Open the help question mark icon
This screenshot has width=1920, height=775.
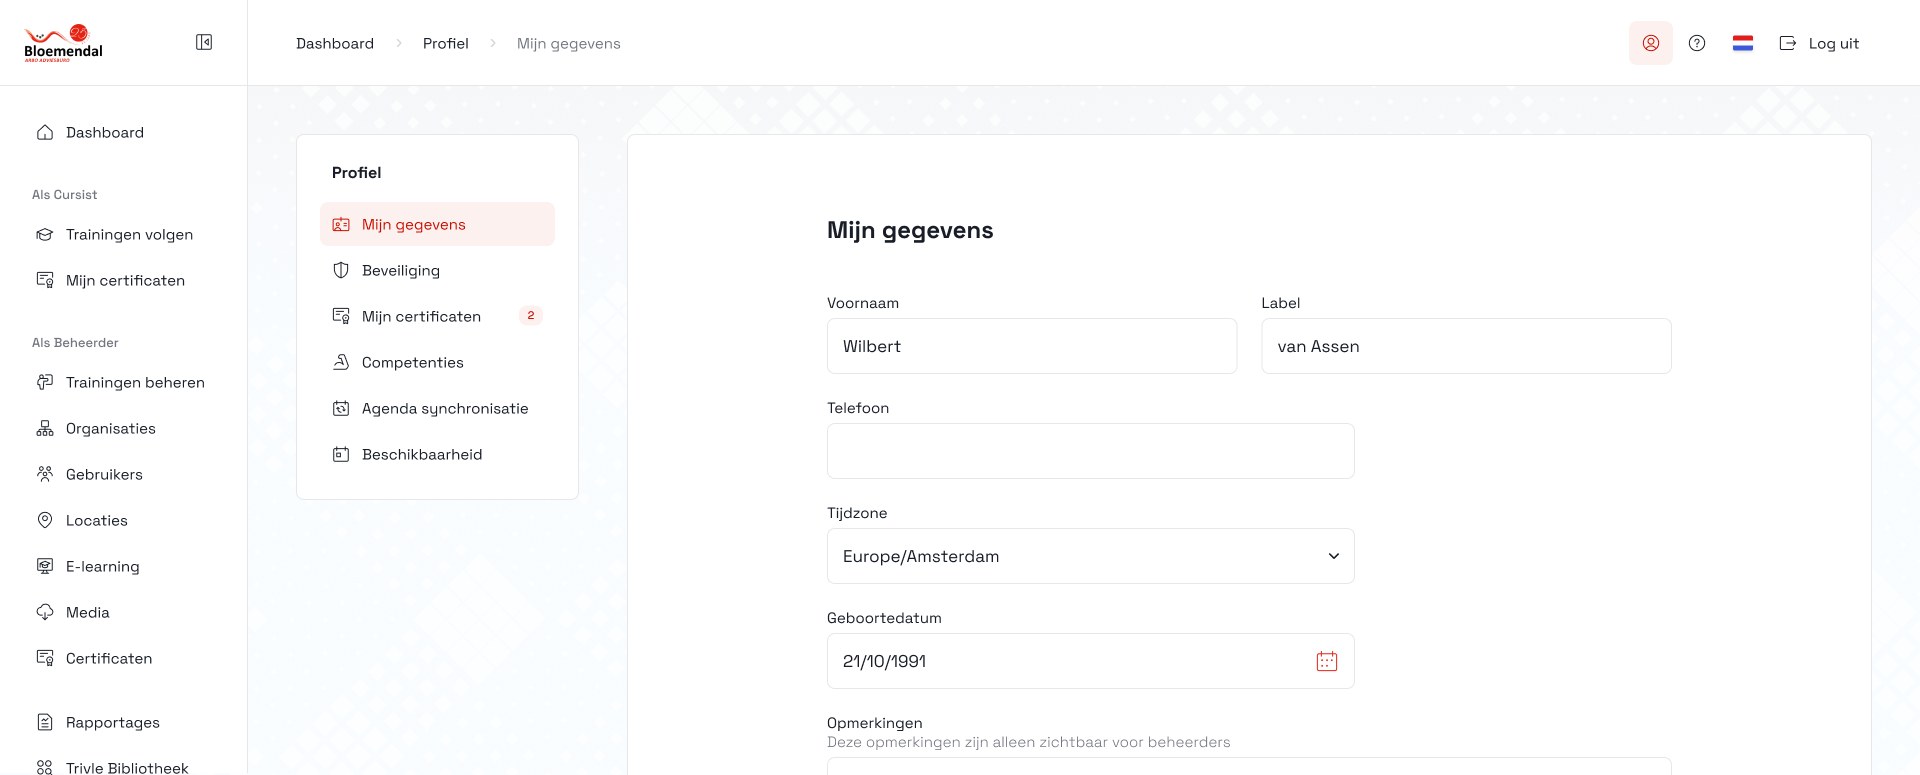coord(1697,43)
